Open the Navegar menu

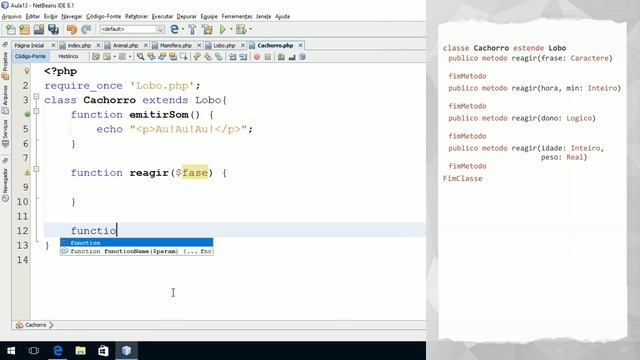(71, 16)
